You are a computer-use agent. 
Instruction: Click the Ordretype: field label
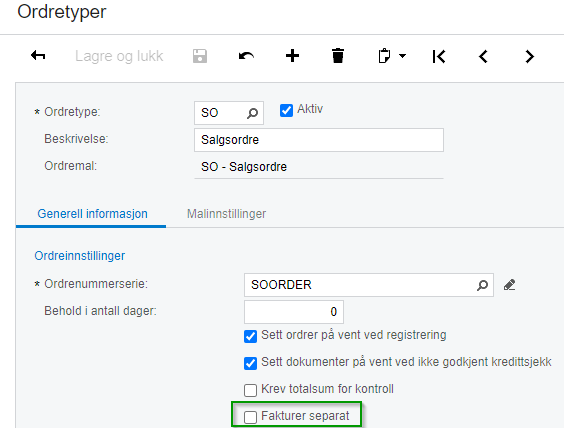[x=72, y=112]
